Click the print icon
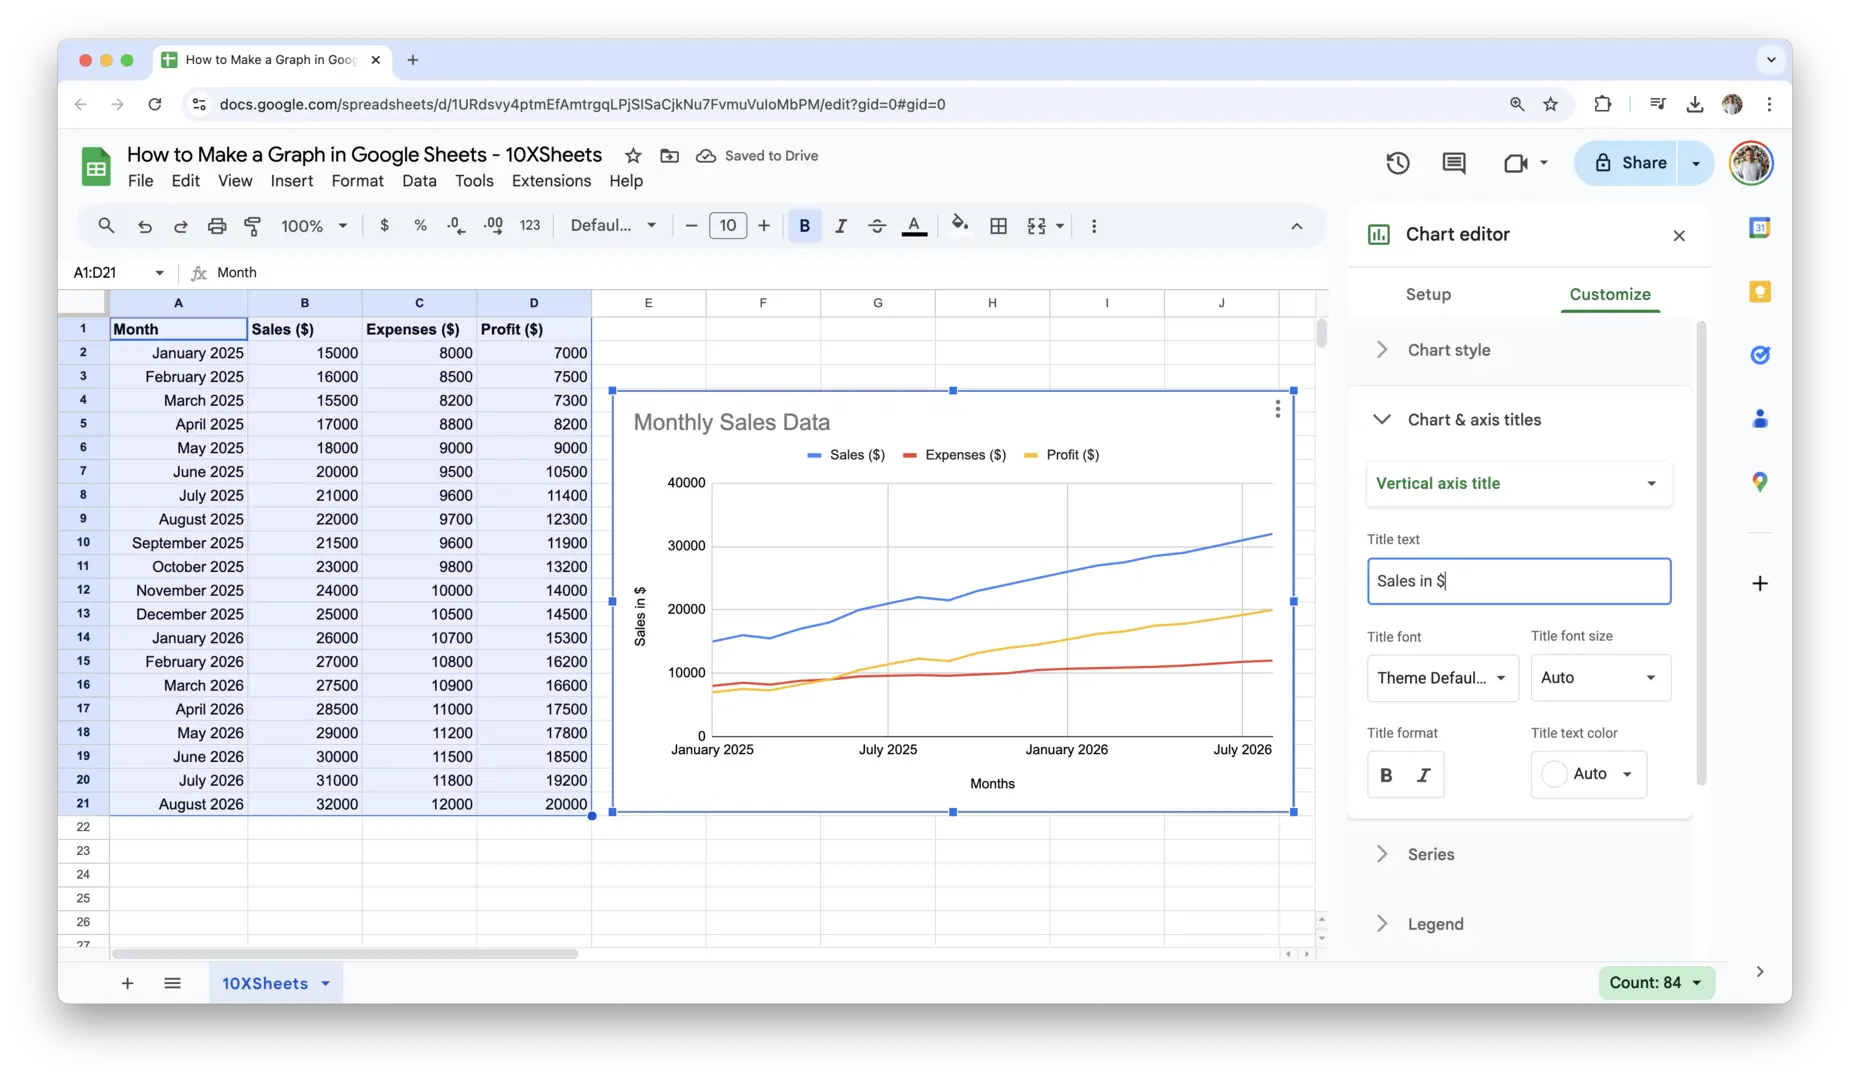Viewport: 1850px width, 1080px height. click(x=216, y=226)
